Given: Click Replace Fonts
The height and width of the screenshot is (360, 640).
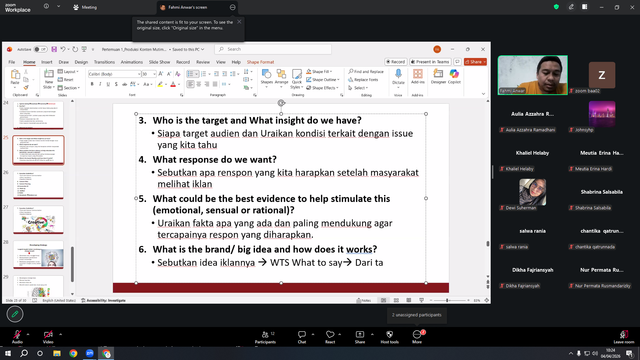Looking at the screenshot, I should coord(363,80).
